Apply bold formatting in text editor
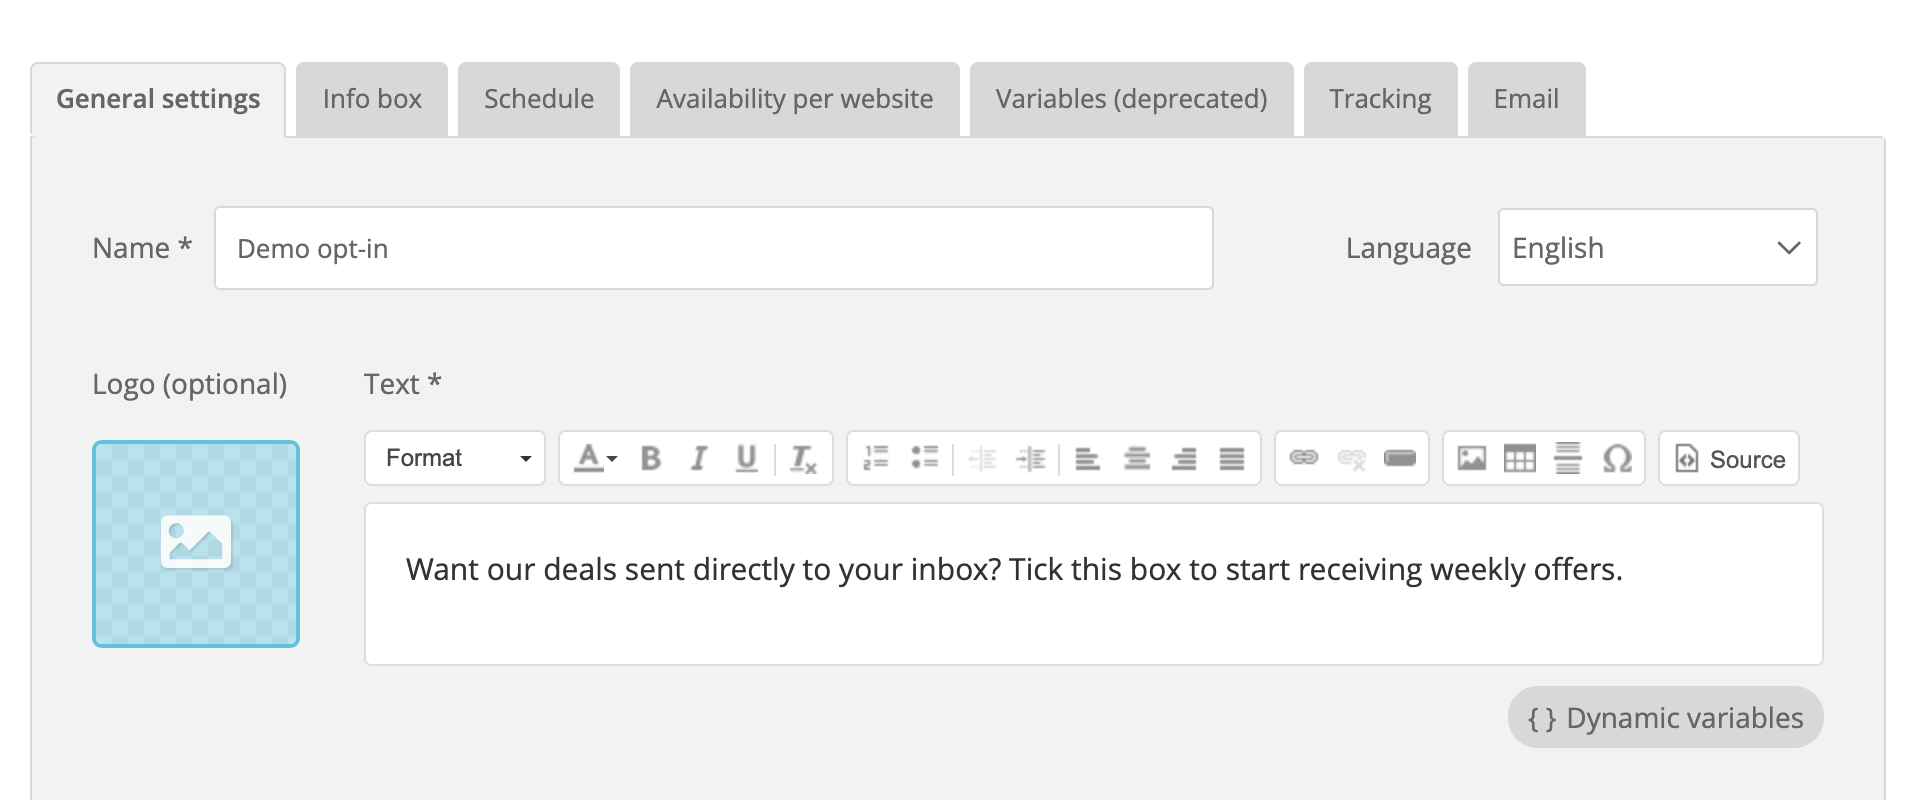Viewport: 1914px width, 800px height. coord(651,458)
